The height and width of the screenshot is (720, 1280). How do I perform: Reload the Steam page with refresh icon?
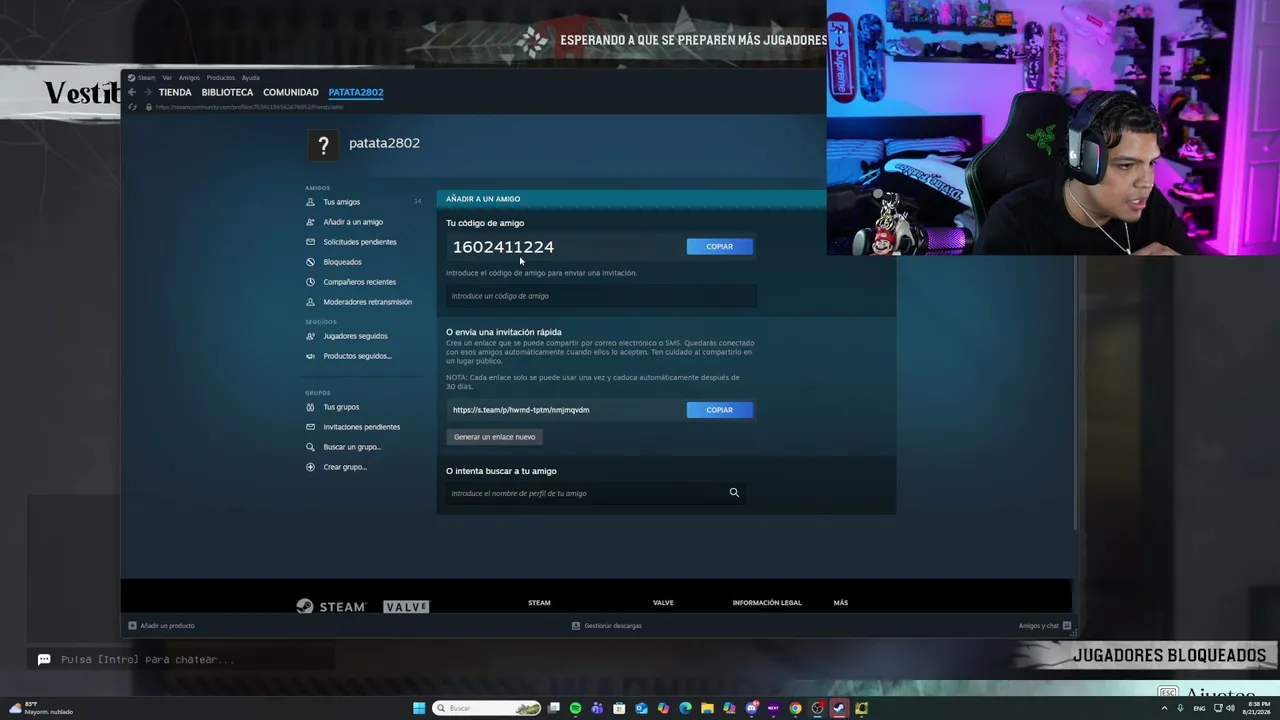click(x=133, y=107)
